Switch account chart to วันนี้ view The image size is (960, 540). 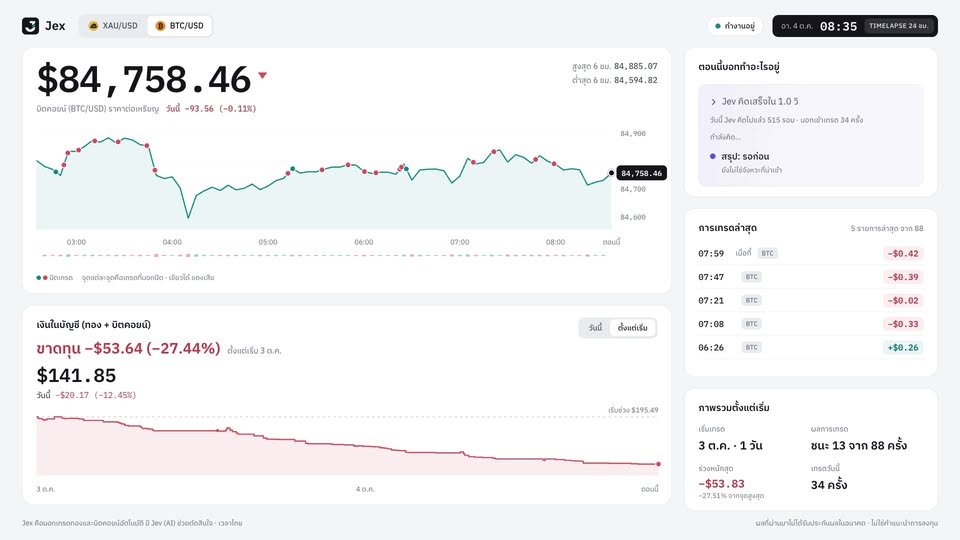595,328
